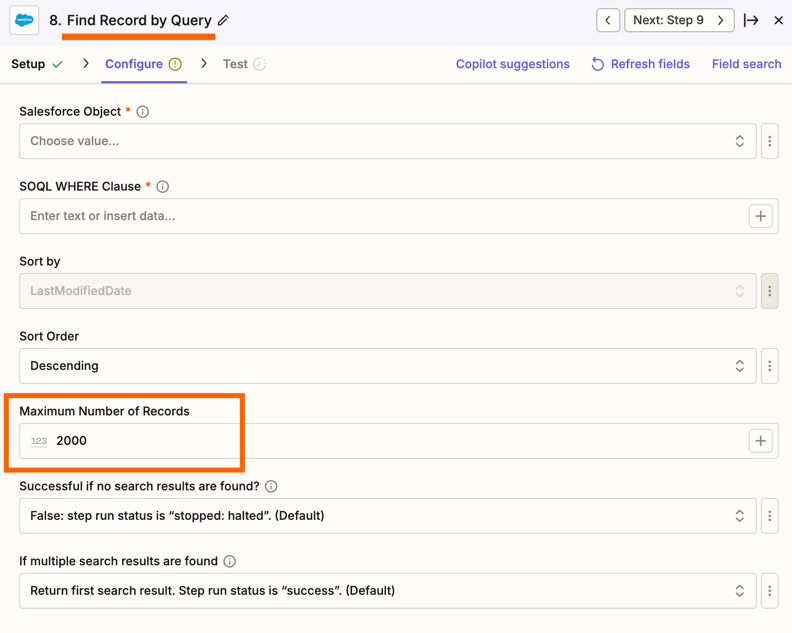Open the Sort by LastModifiedDate dropdown
This screenshot has height=633, width=792.
pyautogui.click(x=387, y=291)
